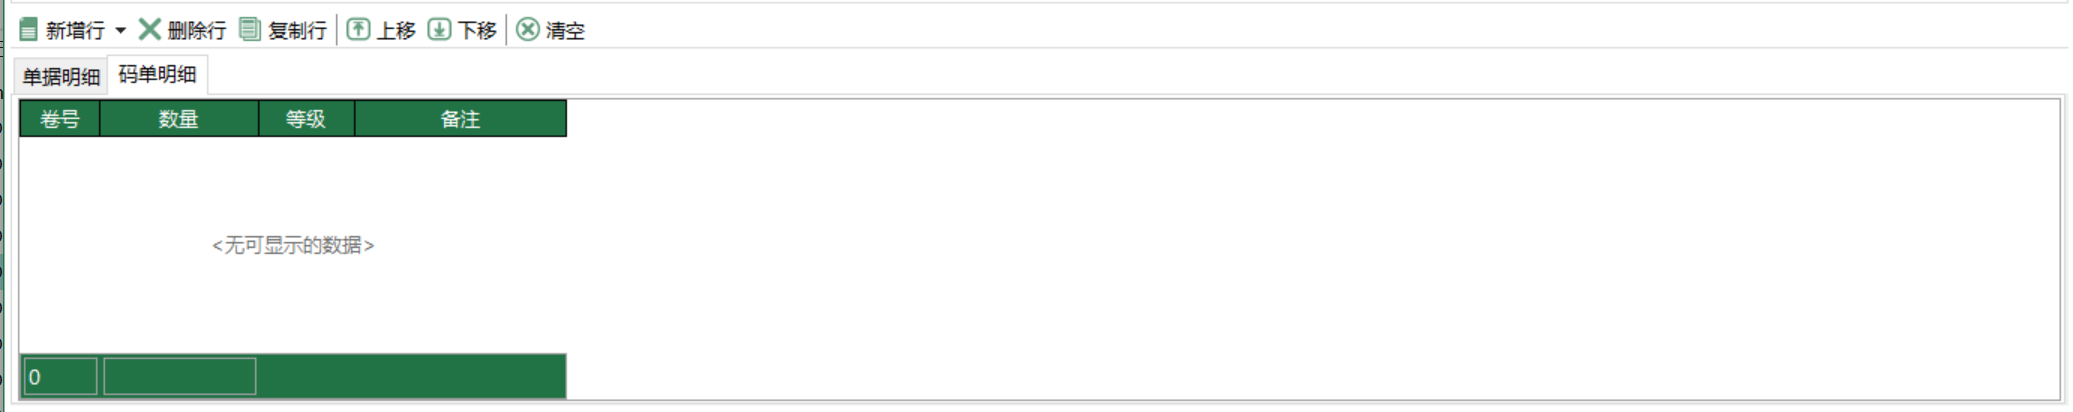Select the 码单明细 tab
2073x412 pixels.
point(157,74)
